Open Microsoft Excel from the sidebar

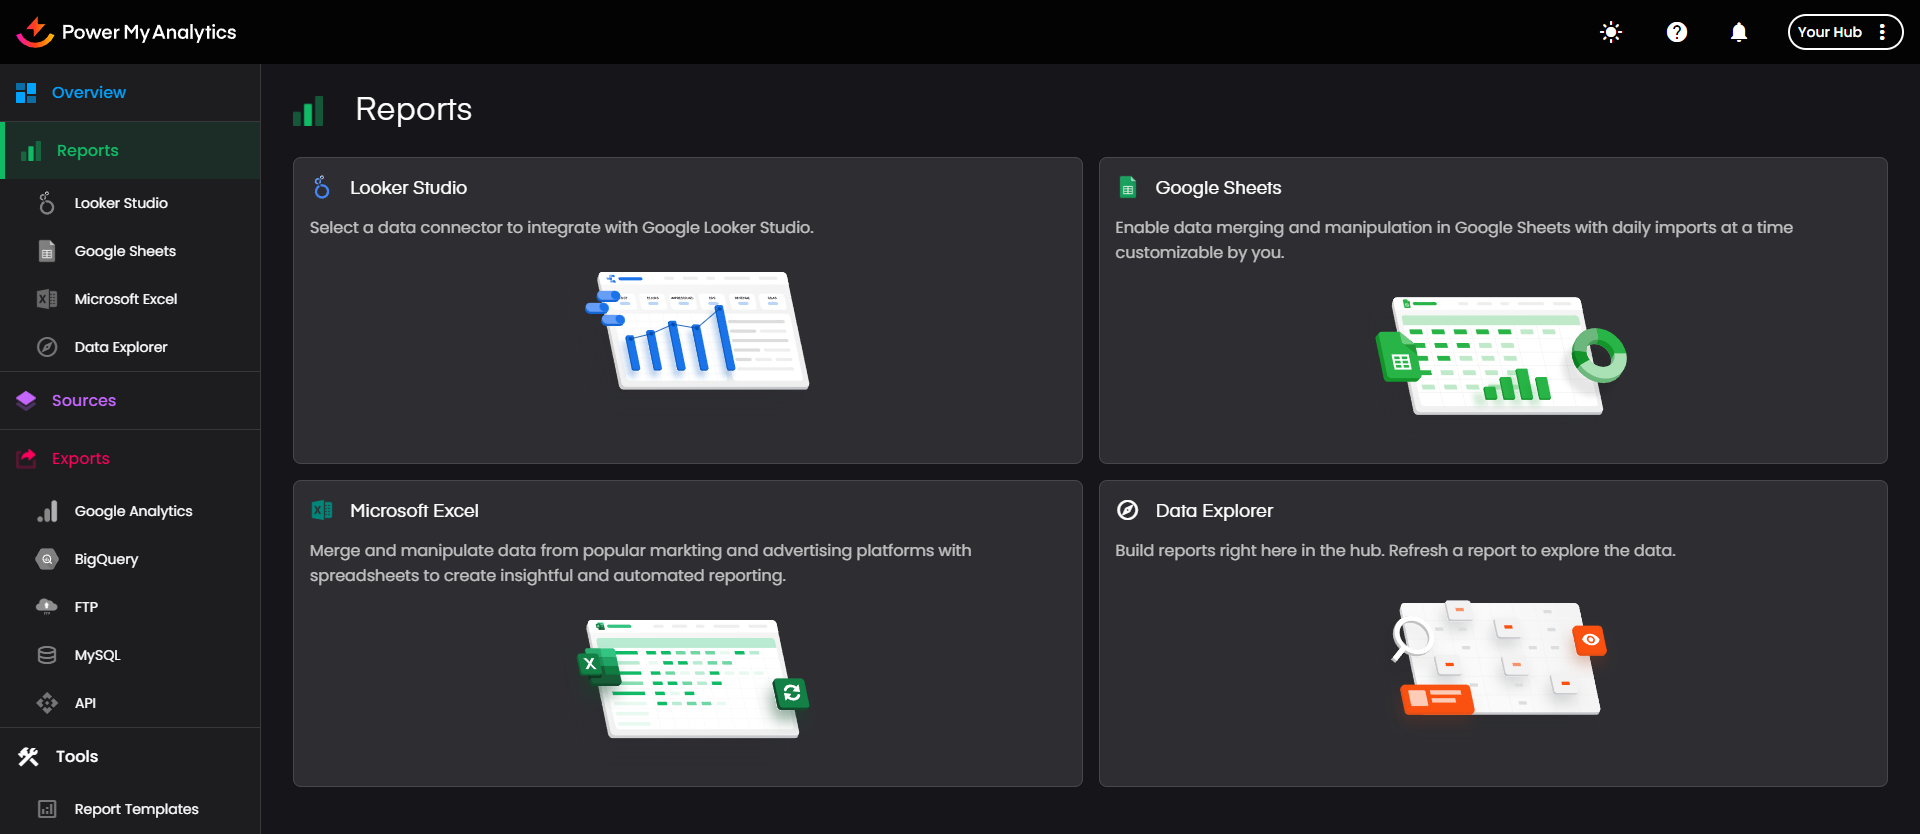click(x=126, y=299)
